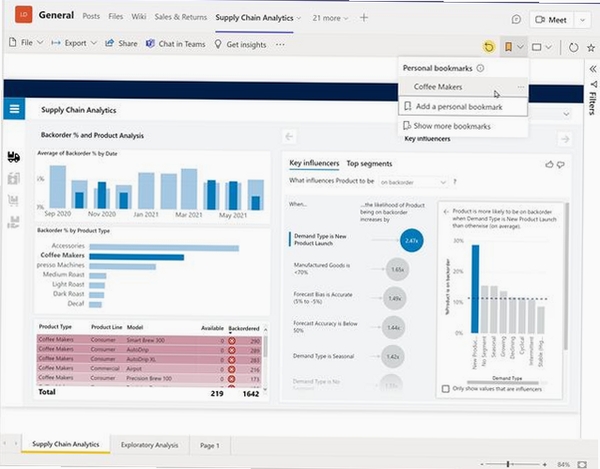Click the yellow reset to default icon
Viewport: 600px width, 469px height.
click(x=489, y=47)
